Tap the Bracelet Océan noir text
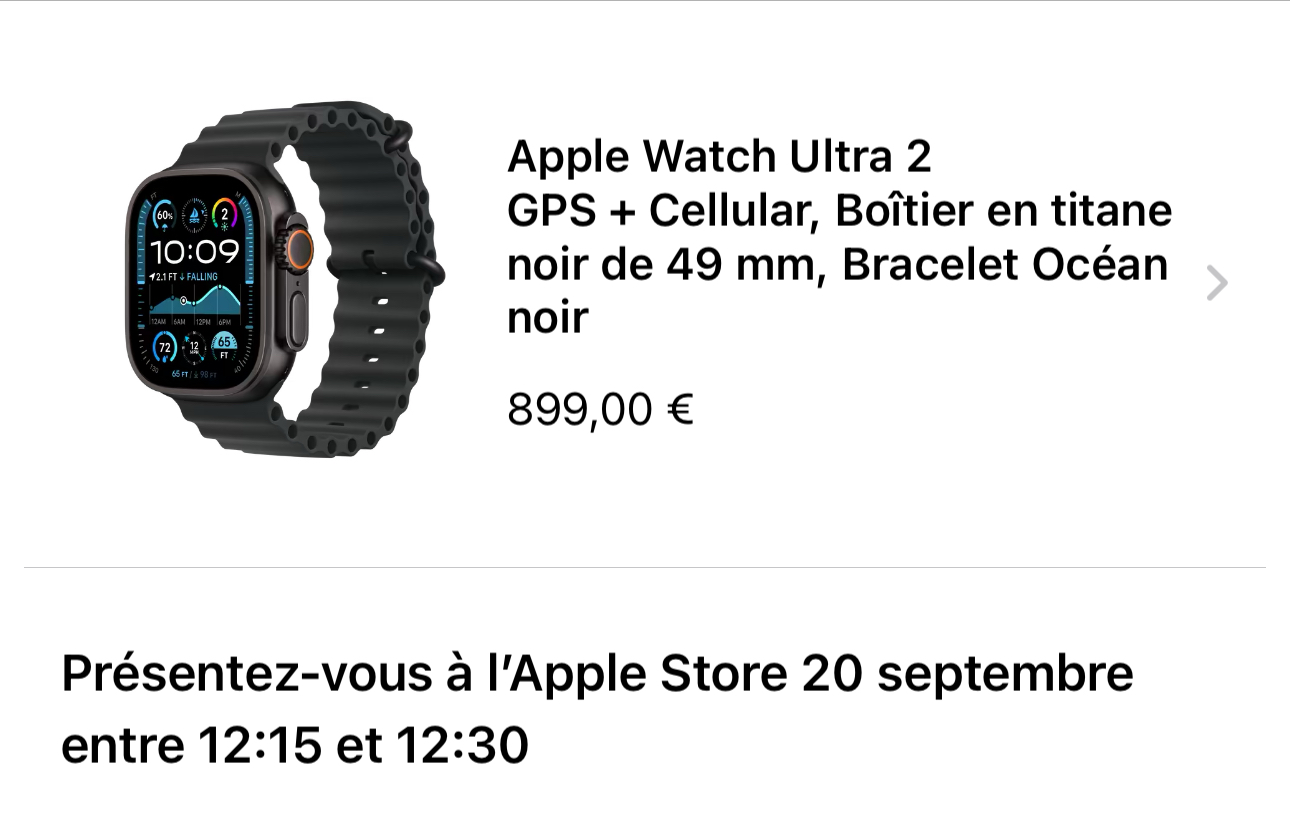Image resolution: width=1290 pixels, height=820 pixels. 1005,265
